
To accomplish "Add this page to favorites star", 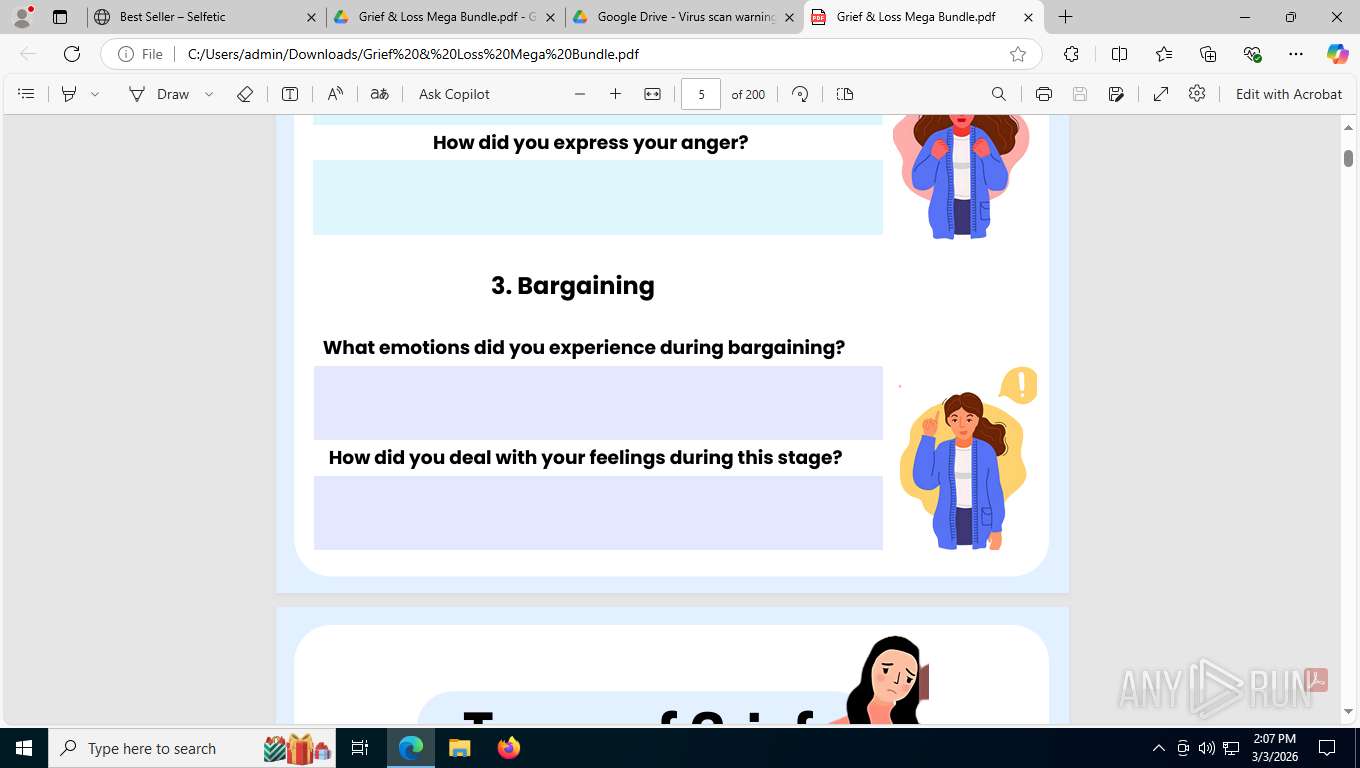I will [x=1018, y=54].
